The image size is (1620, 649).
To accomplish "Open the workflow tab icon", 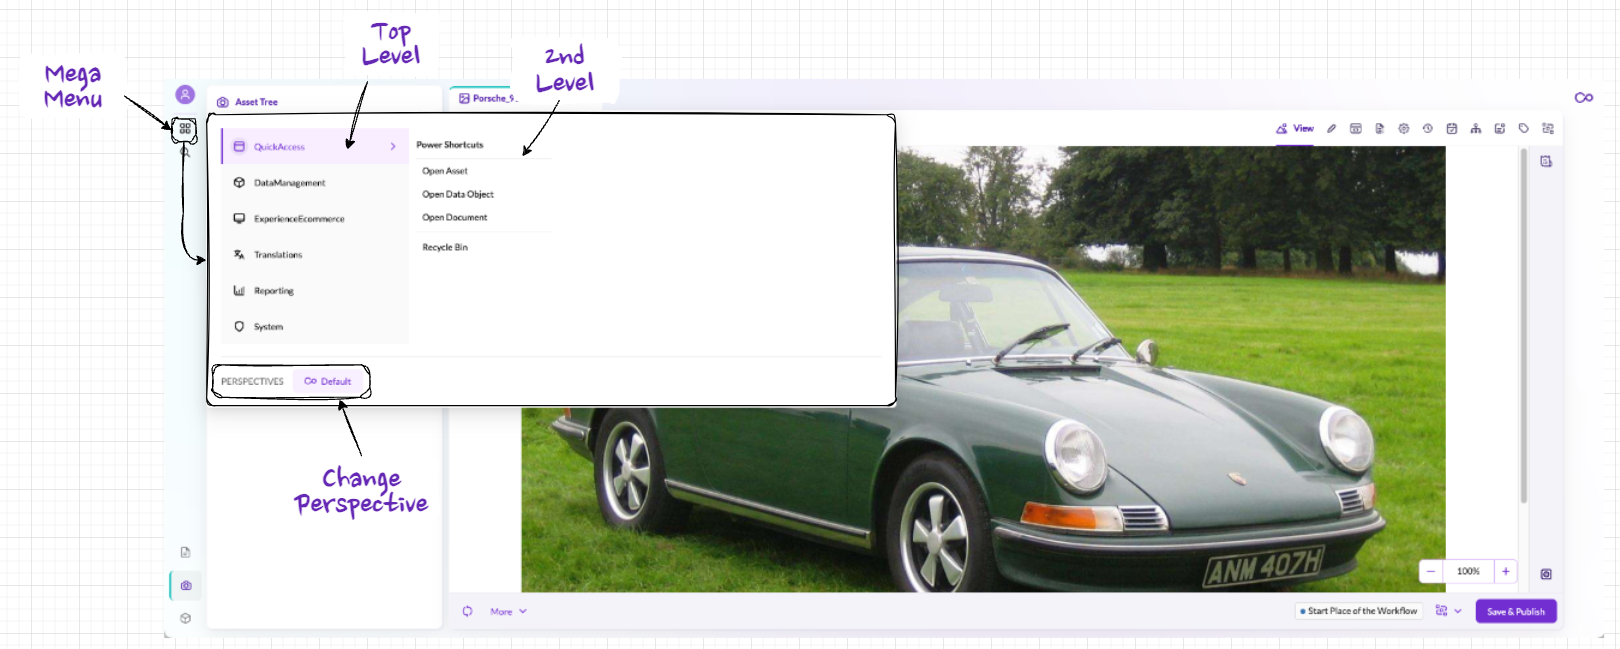I will coord(1548,128).
